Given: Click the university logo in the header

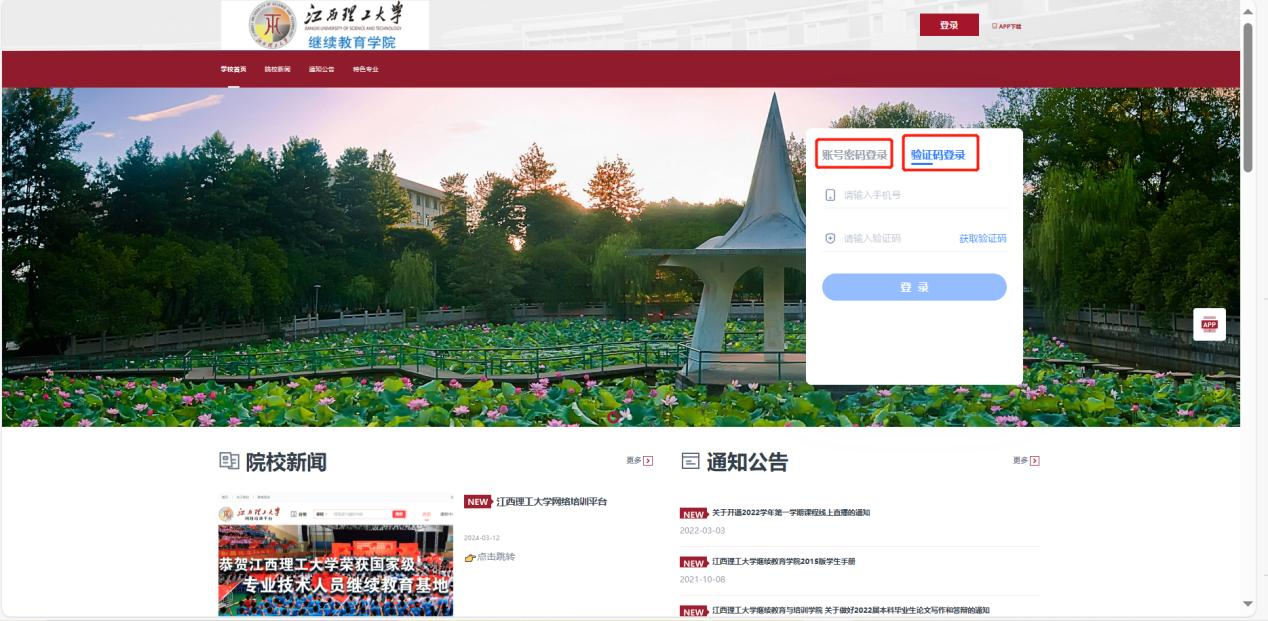Looking at the screenshot, I should 325,25.
